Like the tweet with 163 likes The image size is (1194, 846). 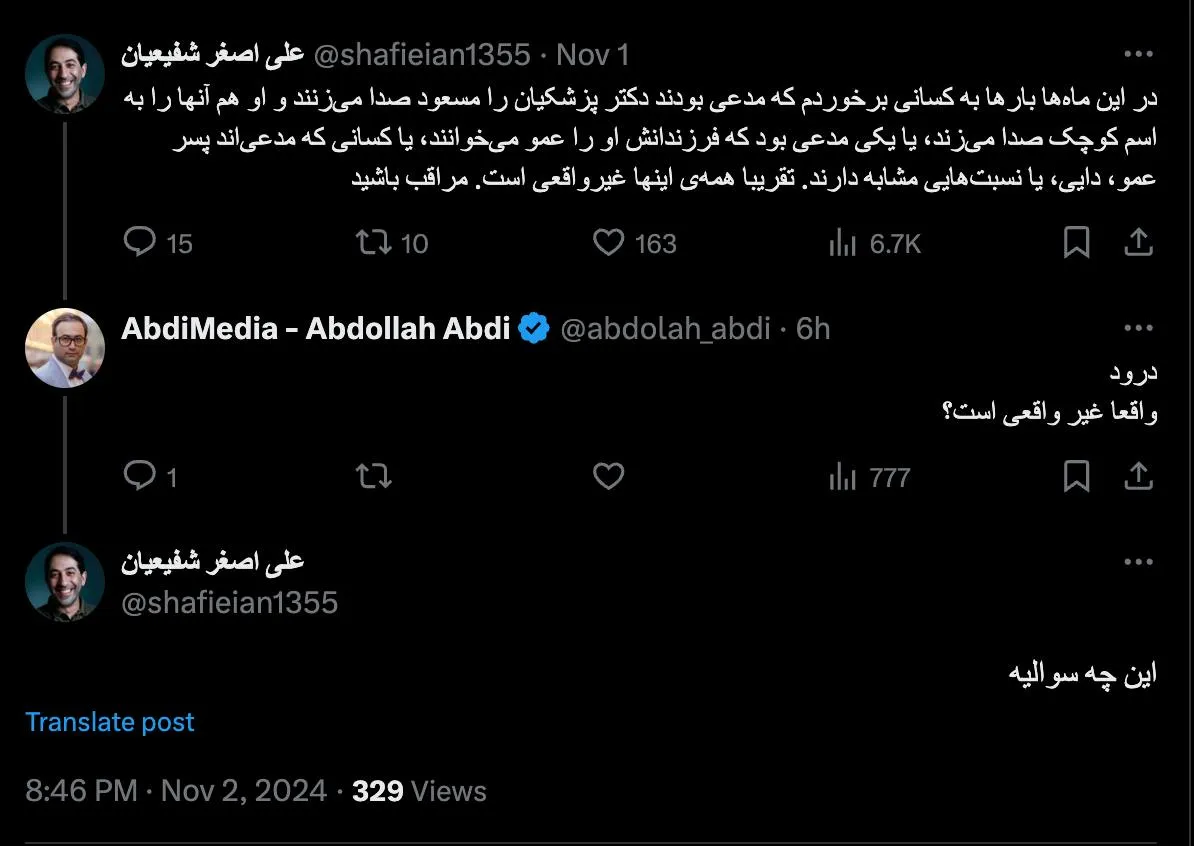pos(608,242)
